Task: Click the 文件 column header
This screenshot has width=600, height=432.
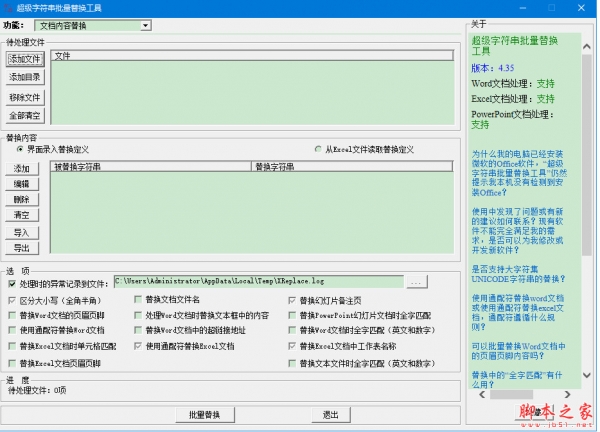Action: click(252, 56)
